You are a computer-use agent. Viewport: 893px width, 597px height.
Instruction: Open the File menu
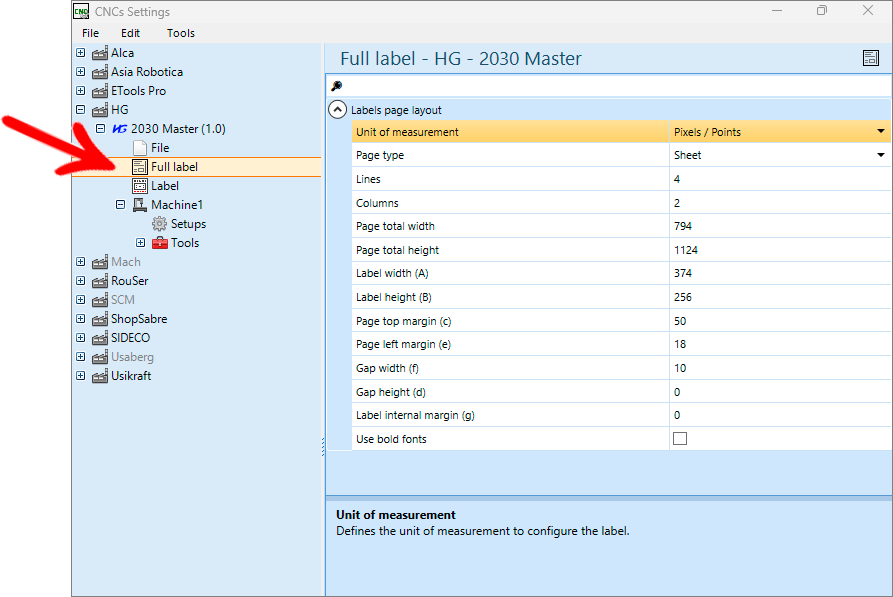point(91,33)
